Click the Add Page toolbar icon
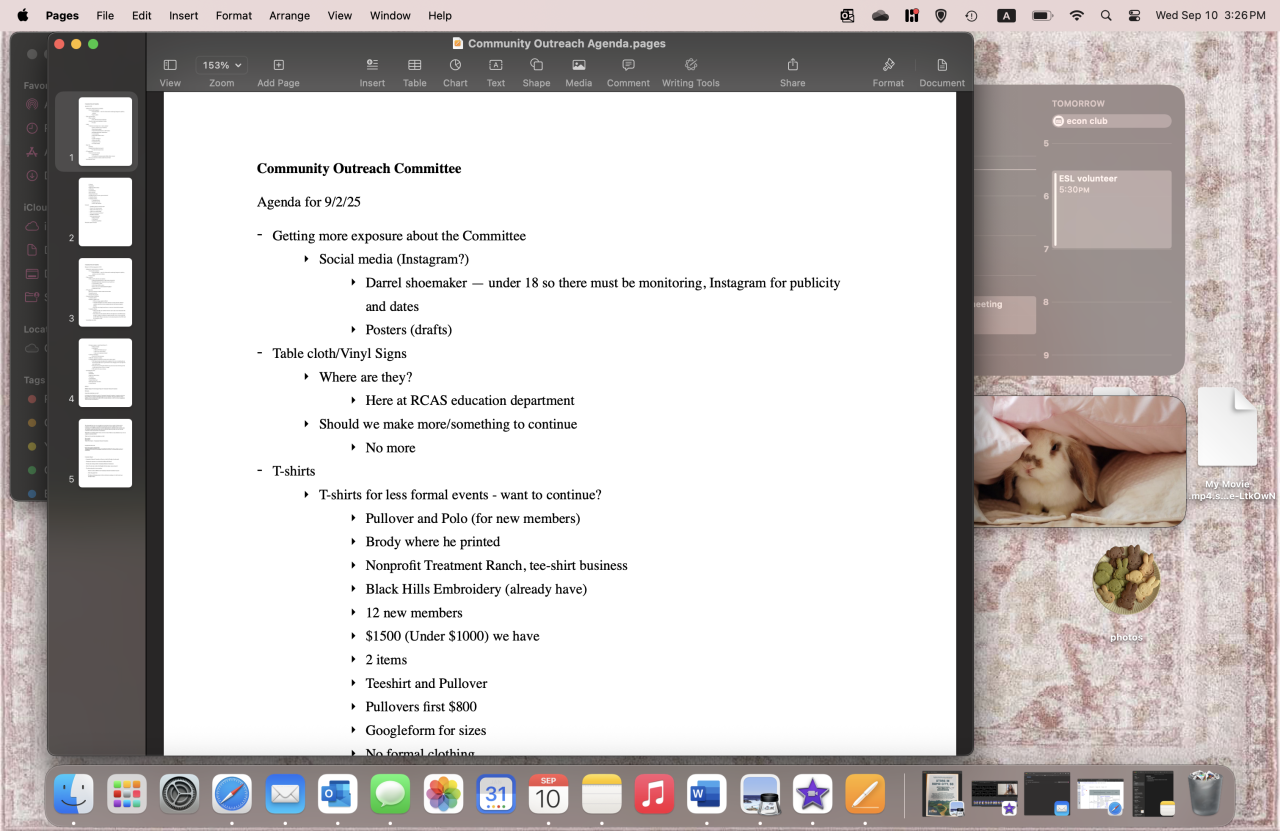 [x=279, y=65]
